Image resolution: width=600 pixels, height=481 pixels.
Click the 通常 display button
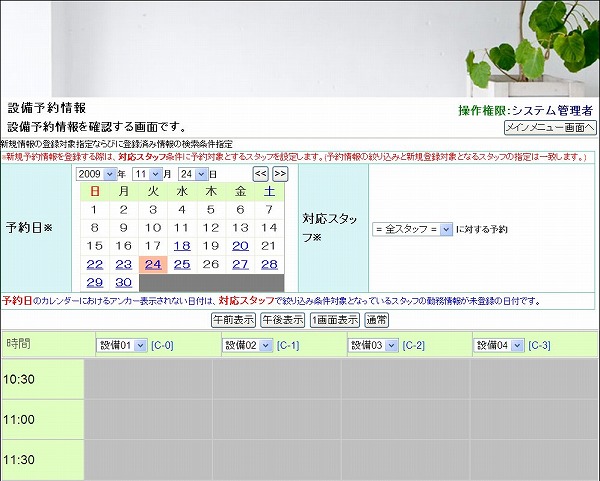coord(377,320)
